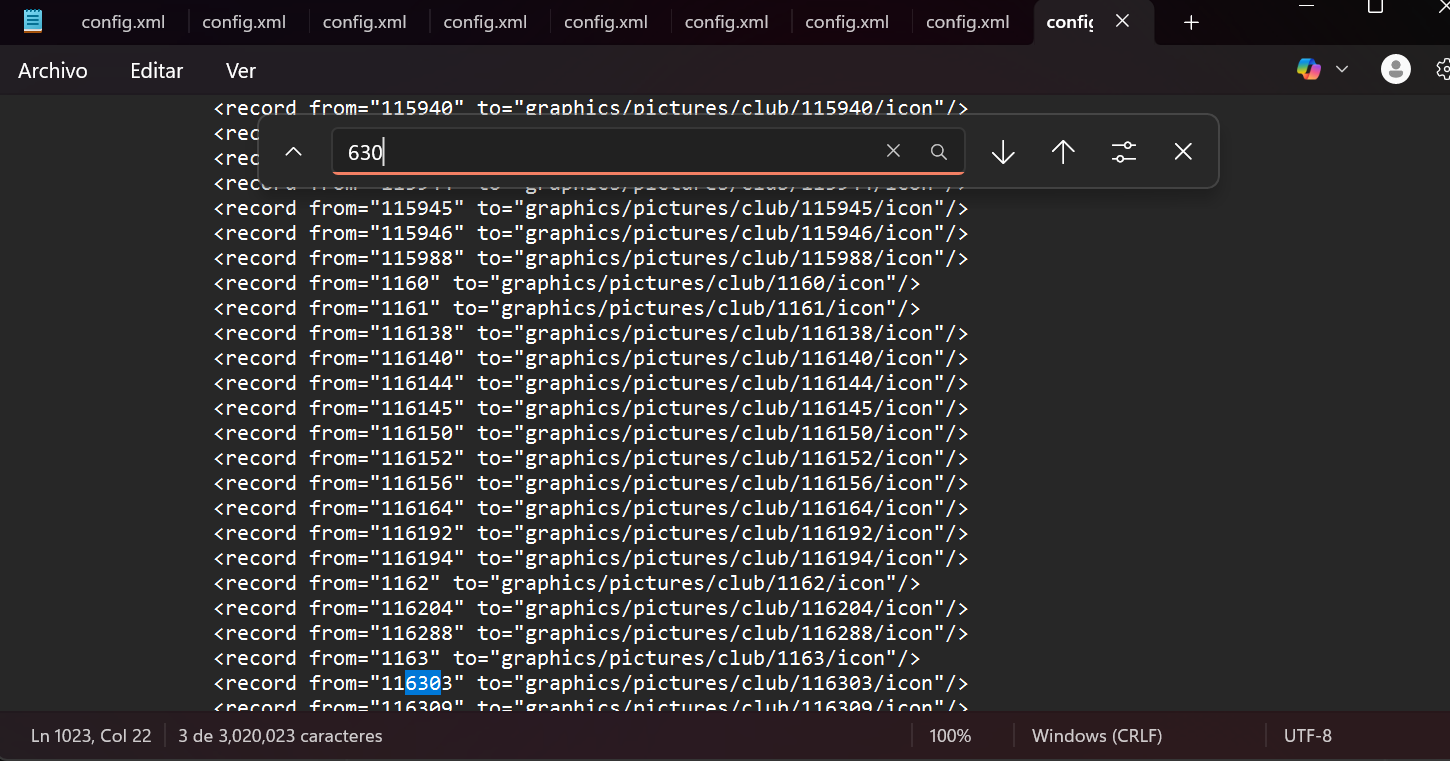Find next match with down arrow
Viewport: 1450px width, 761px height.
tap(1003, 152)
